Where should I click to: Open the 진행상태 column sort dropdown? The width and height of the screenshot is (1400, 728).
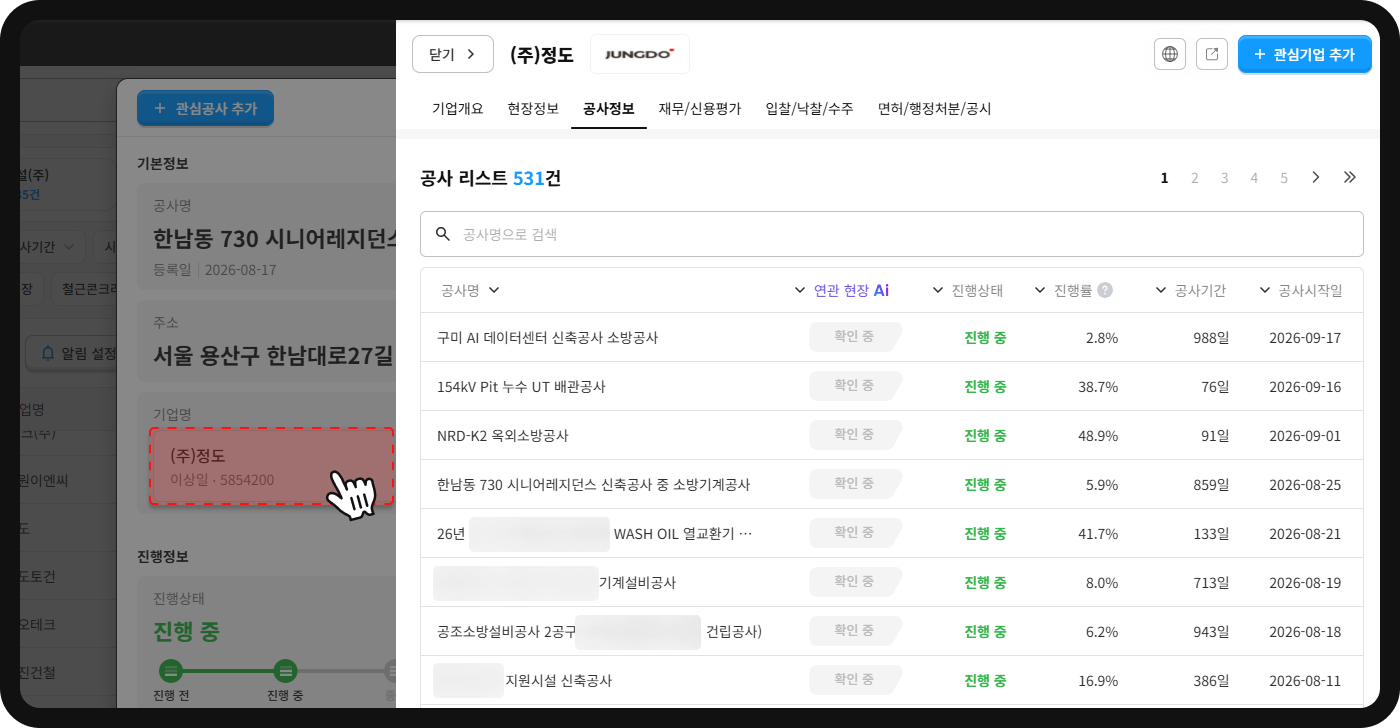point(967,290)
